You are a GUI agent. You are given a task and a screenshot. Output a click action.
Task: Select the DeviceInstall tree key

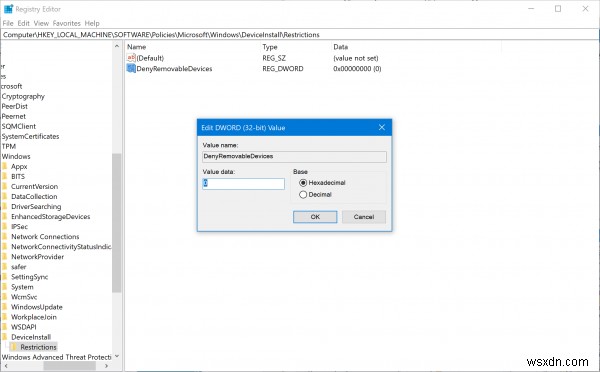[31, 337]
